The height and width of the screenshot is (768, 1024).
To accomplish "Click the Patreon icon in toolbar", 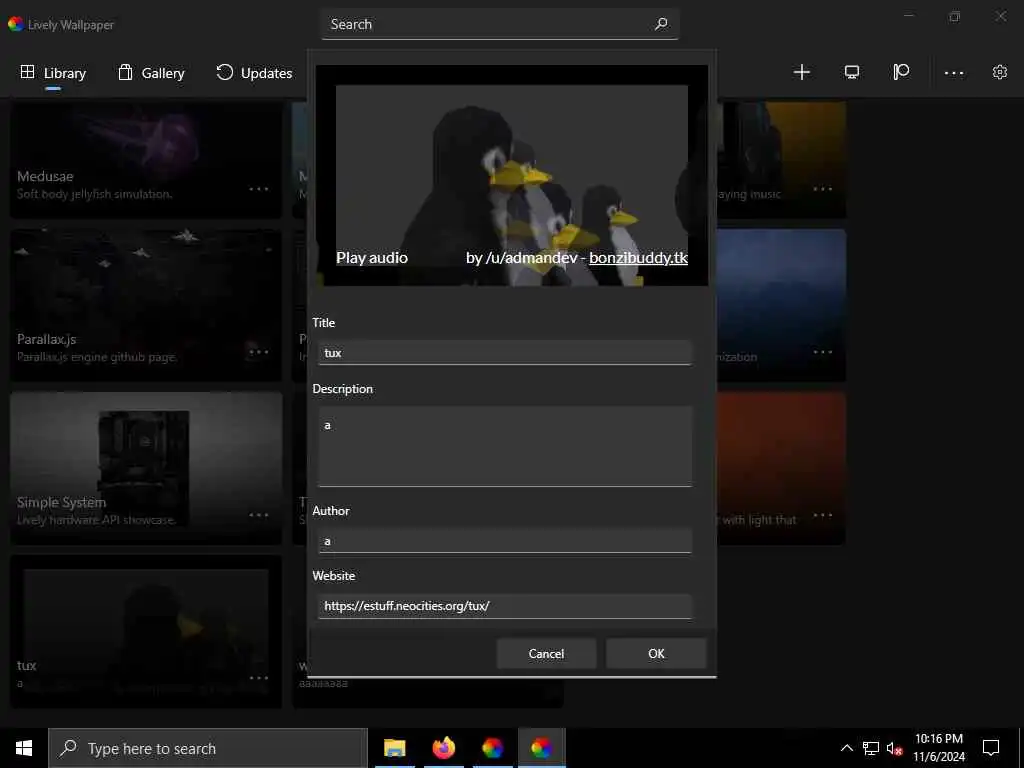I will (901, 72).
